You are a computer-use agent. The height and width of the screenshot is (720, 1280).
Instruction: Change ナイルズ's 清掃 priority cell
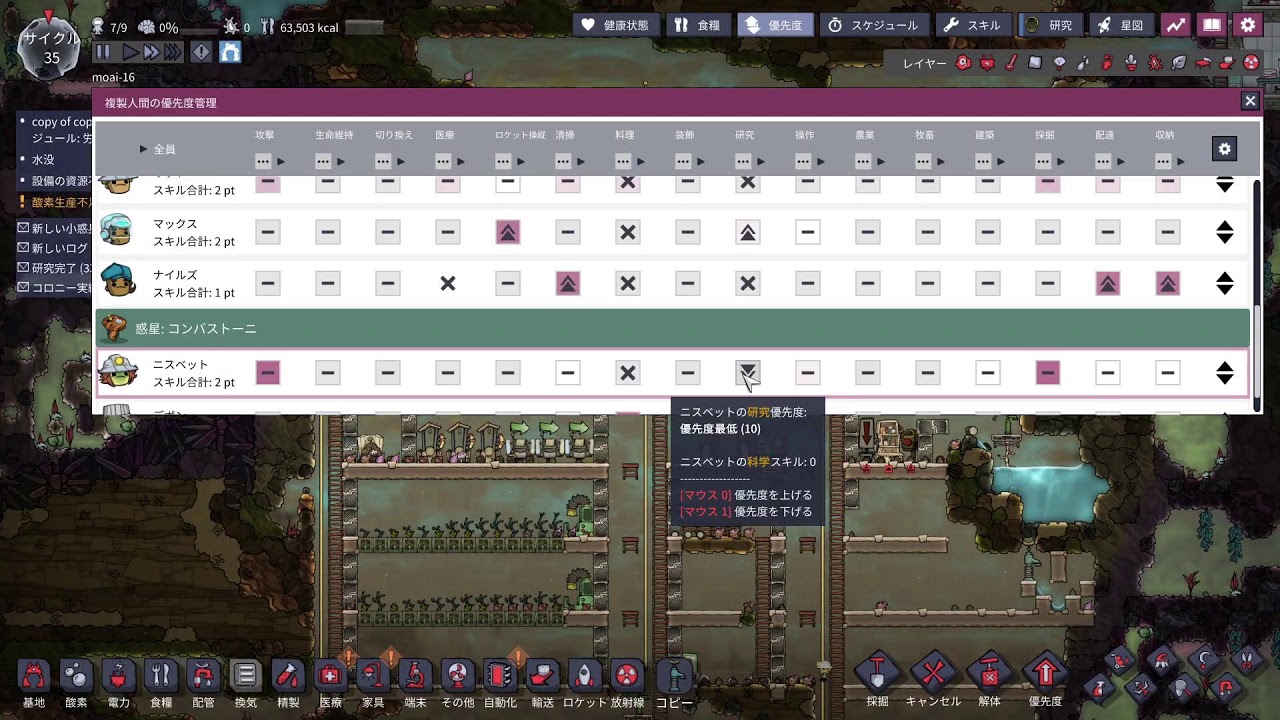[x=568, y=283]
